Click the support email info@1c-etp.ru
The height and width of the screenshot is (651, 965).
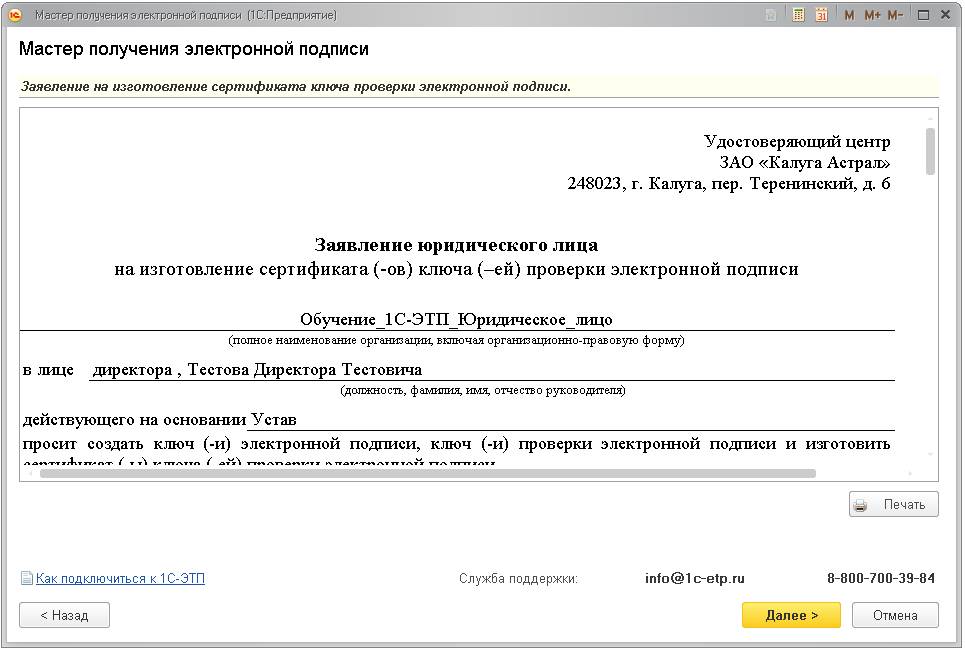coord(695,578)
